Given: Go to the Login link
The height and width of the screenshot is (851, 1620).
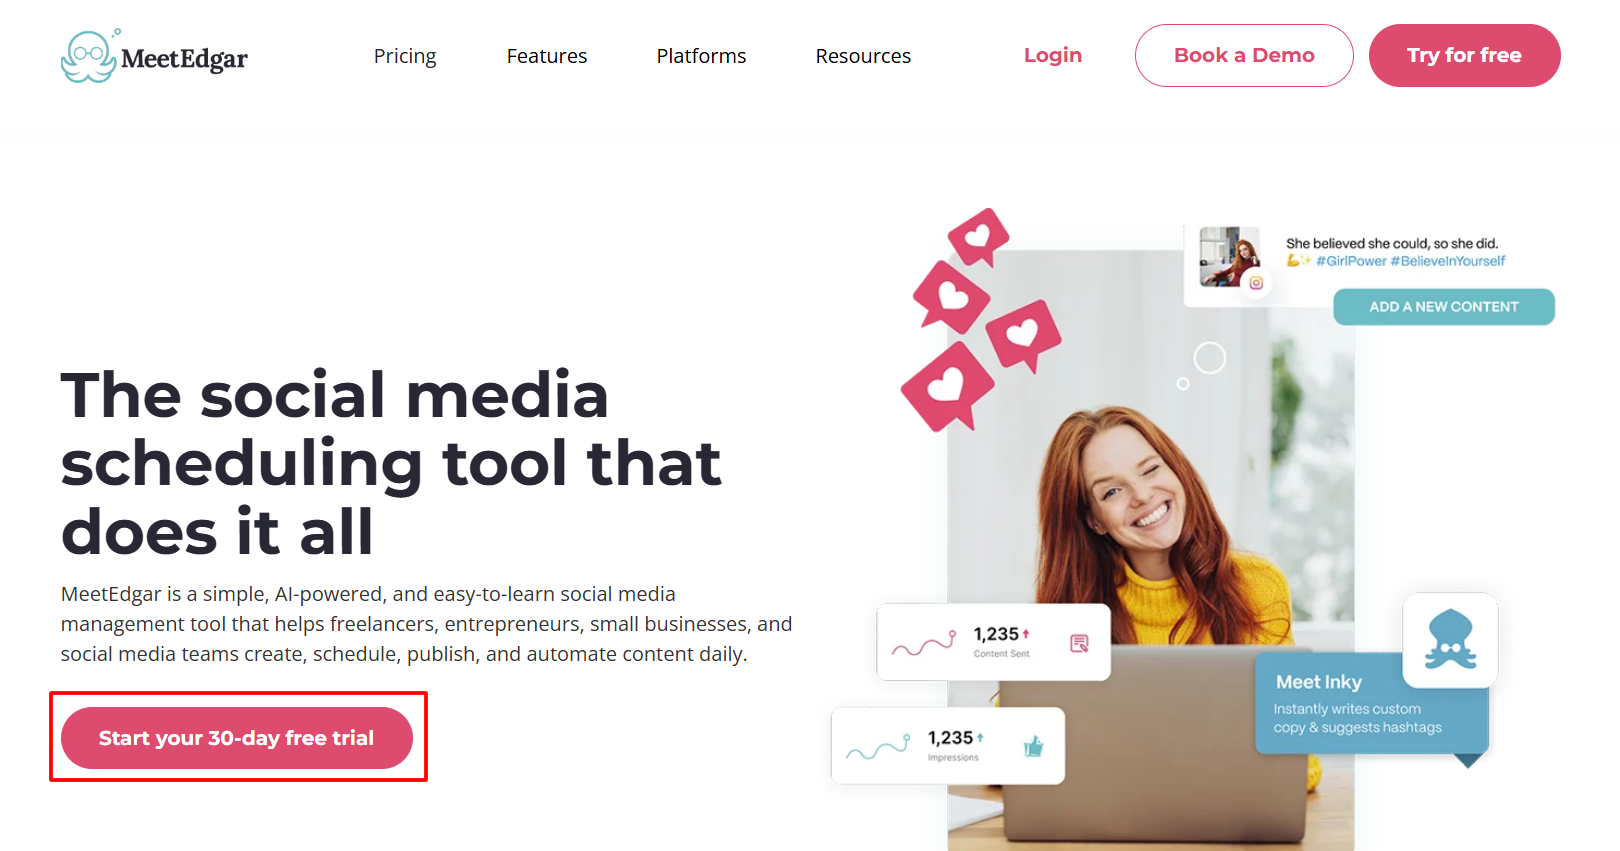Looking at the screenshot, I should 1053,55.
